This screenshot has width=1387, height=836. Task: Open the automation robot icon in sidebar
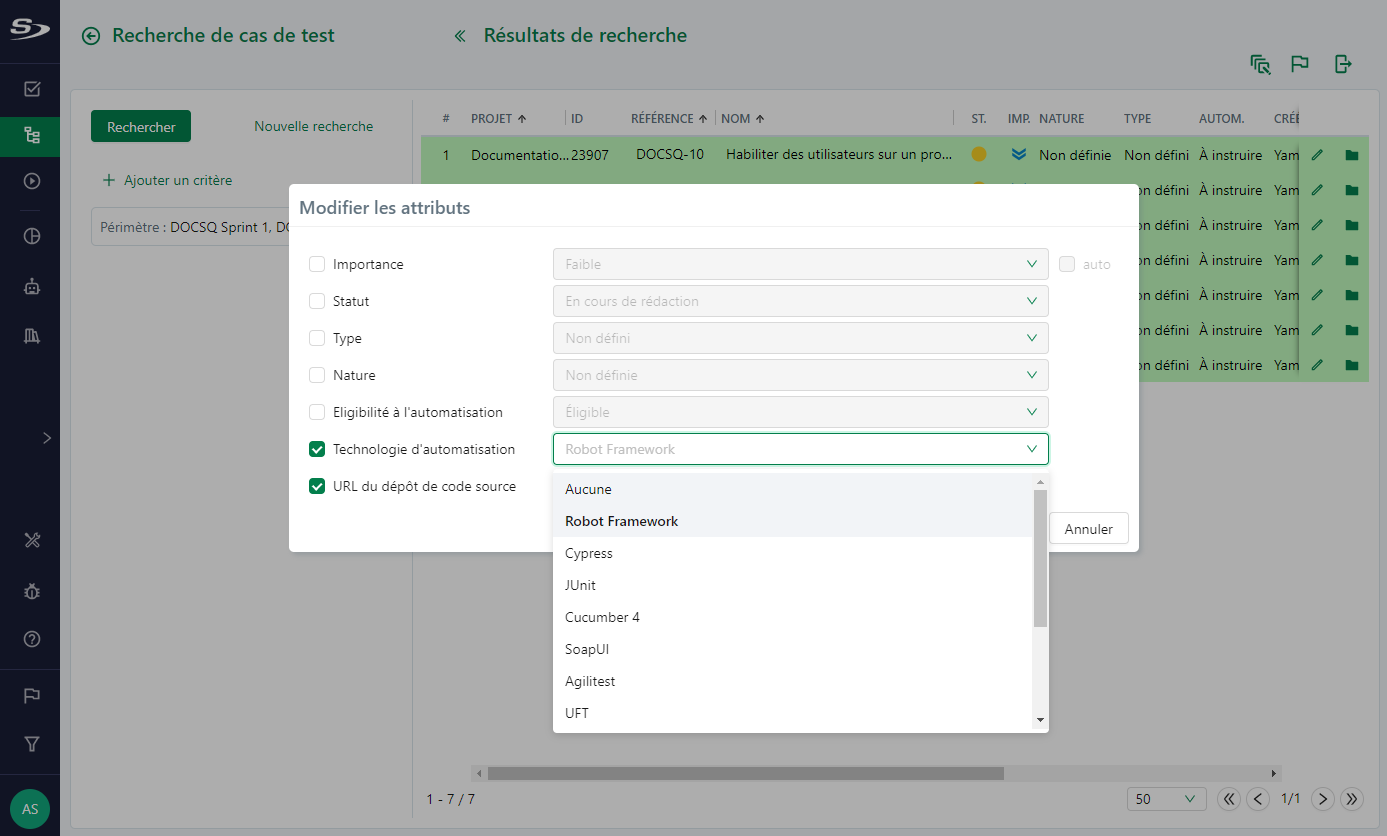31,286
